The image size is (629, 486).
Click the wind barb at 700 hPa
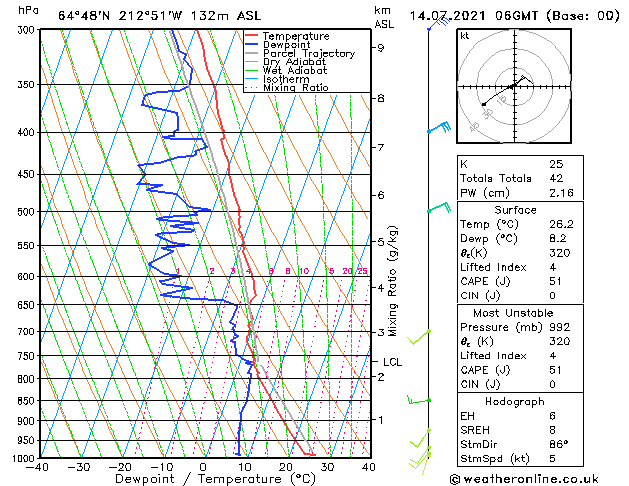tap(419, 337)
